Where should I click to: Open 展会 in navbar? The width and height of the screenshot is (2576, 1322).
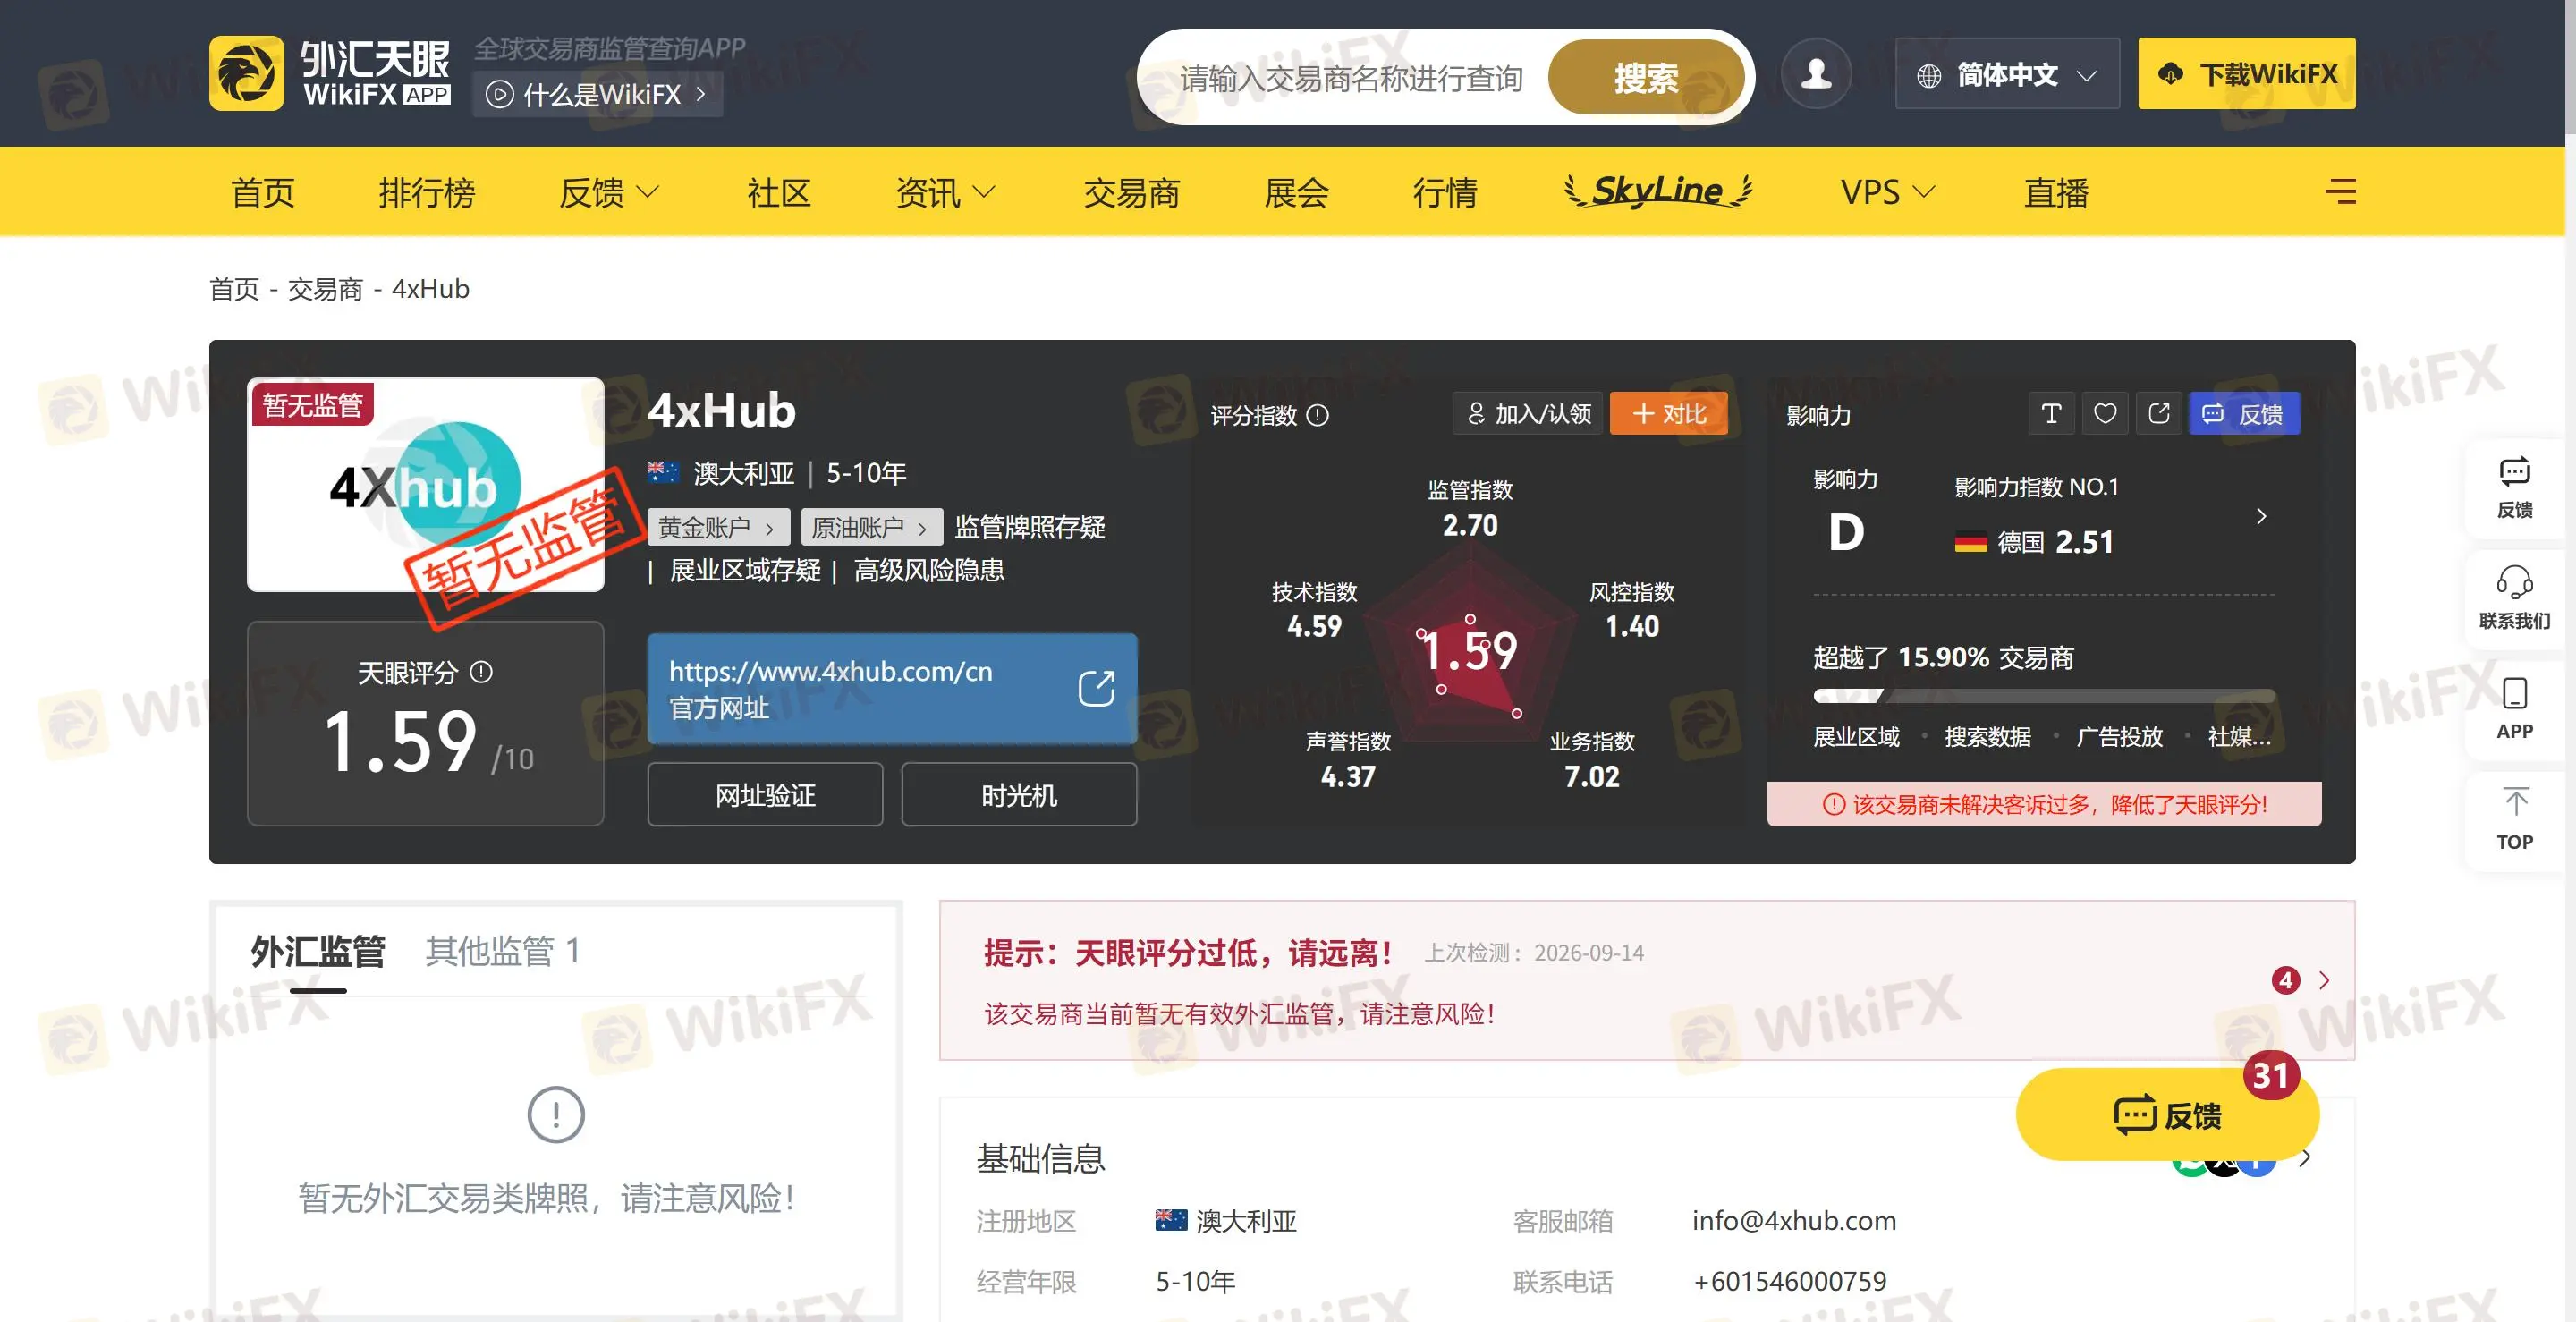point(1296,192)
